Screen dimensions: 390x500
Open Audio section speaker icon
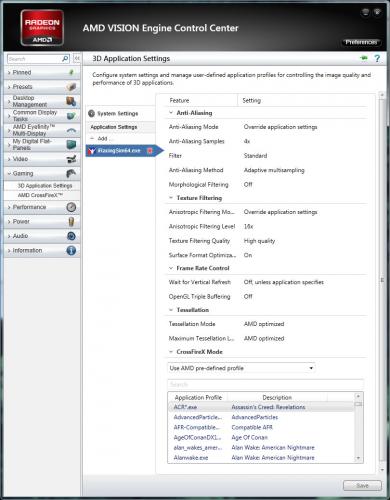click(x=71, y=236)
